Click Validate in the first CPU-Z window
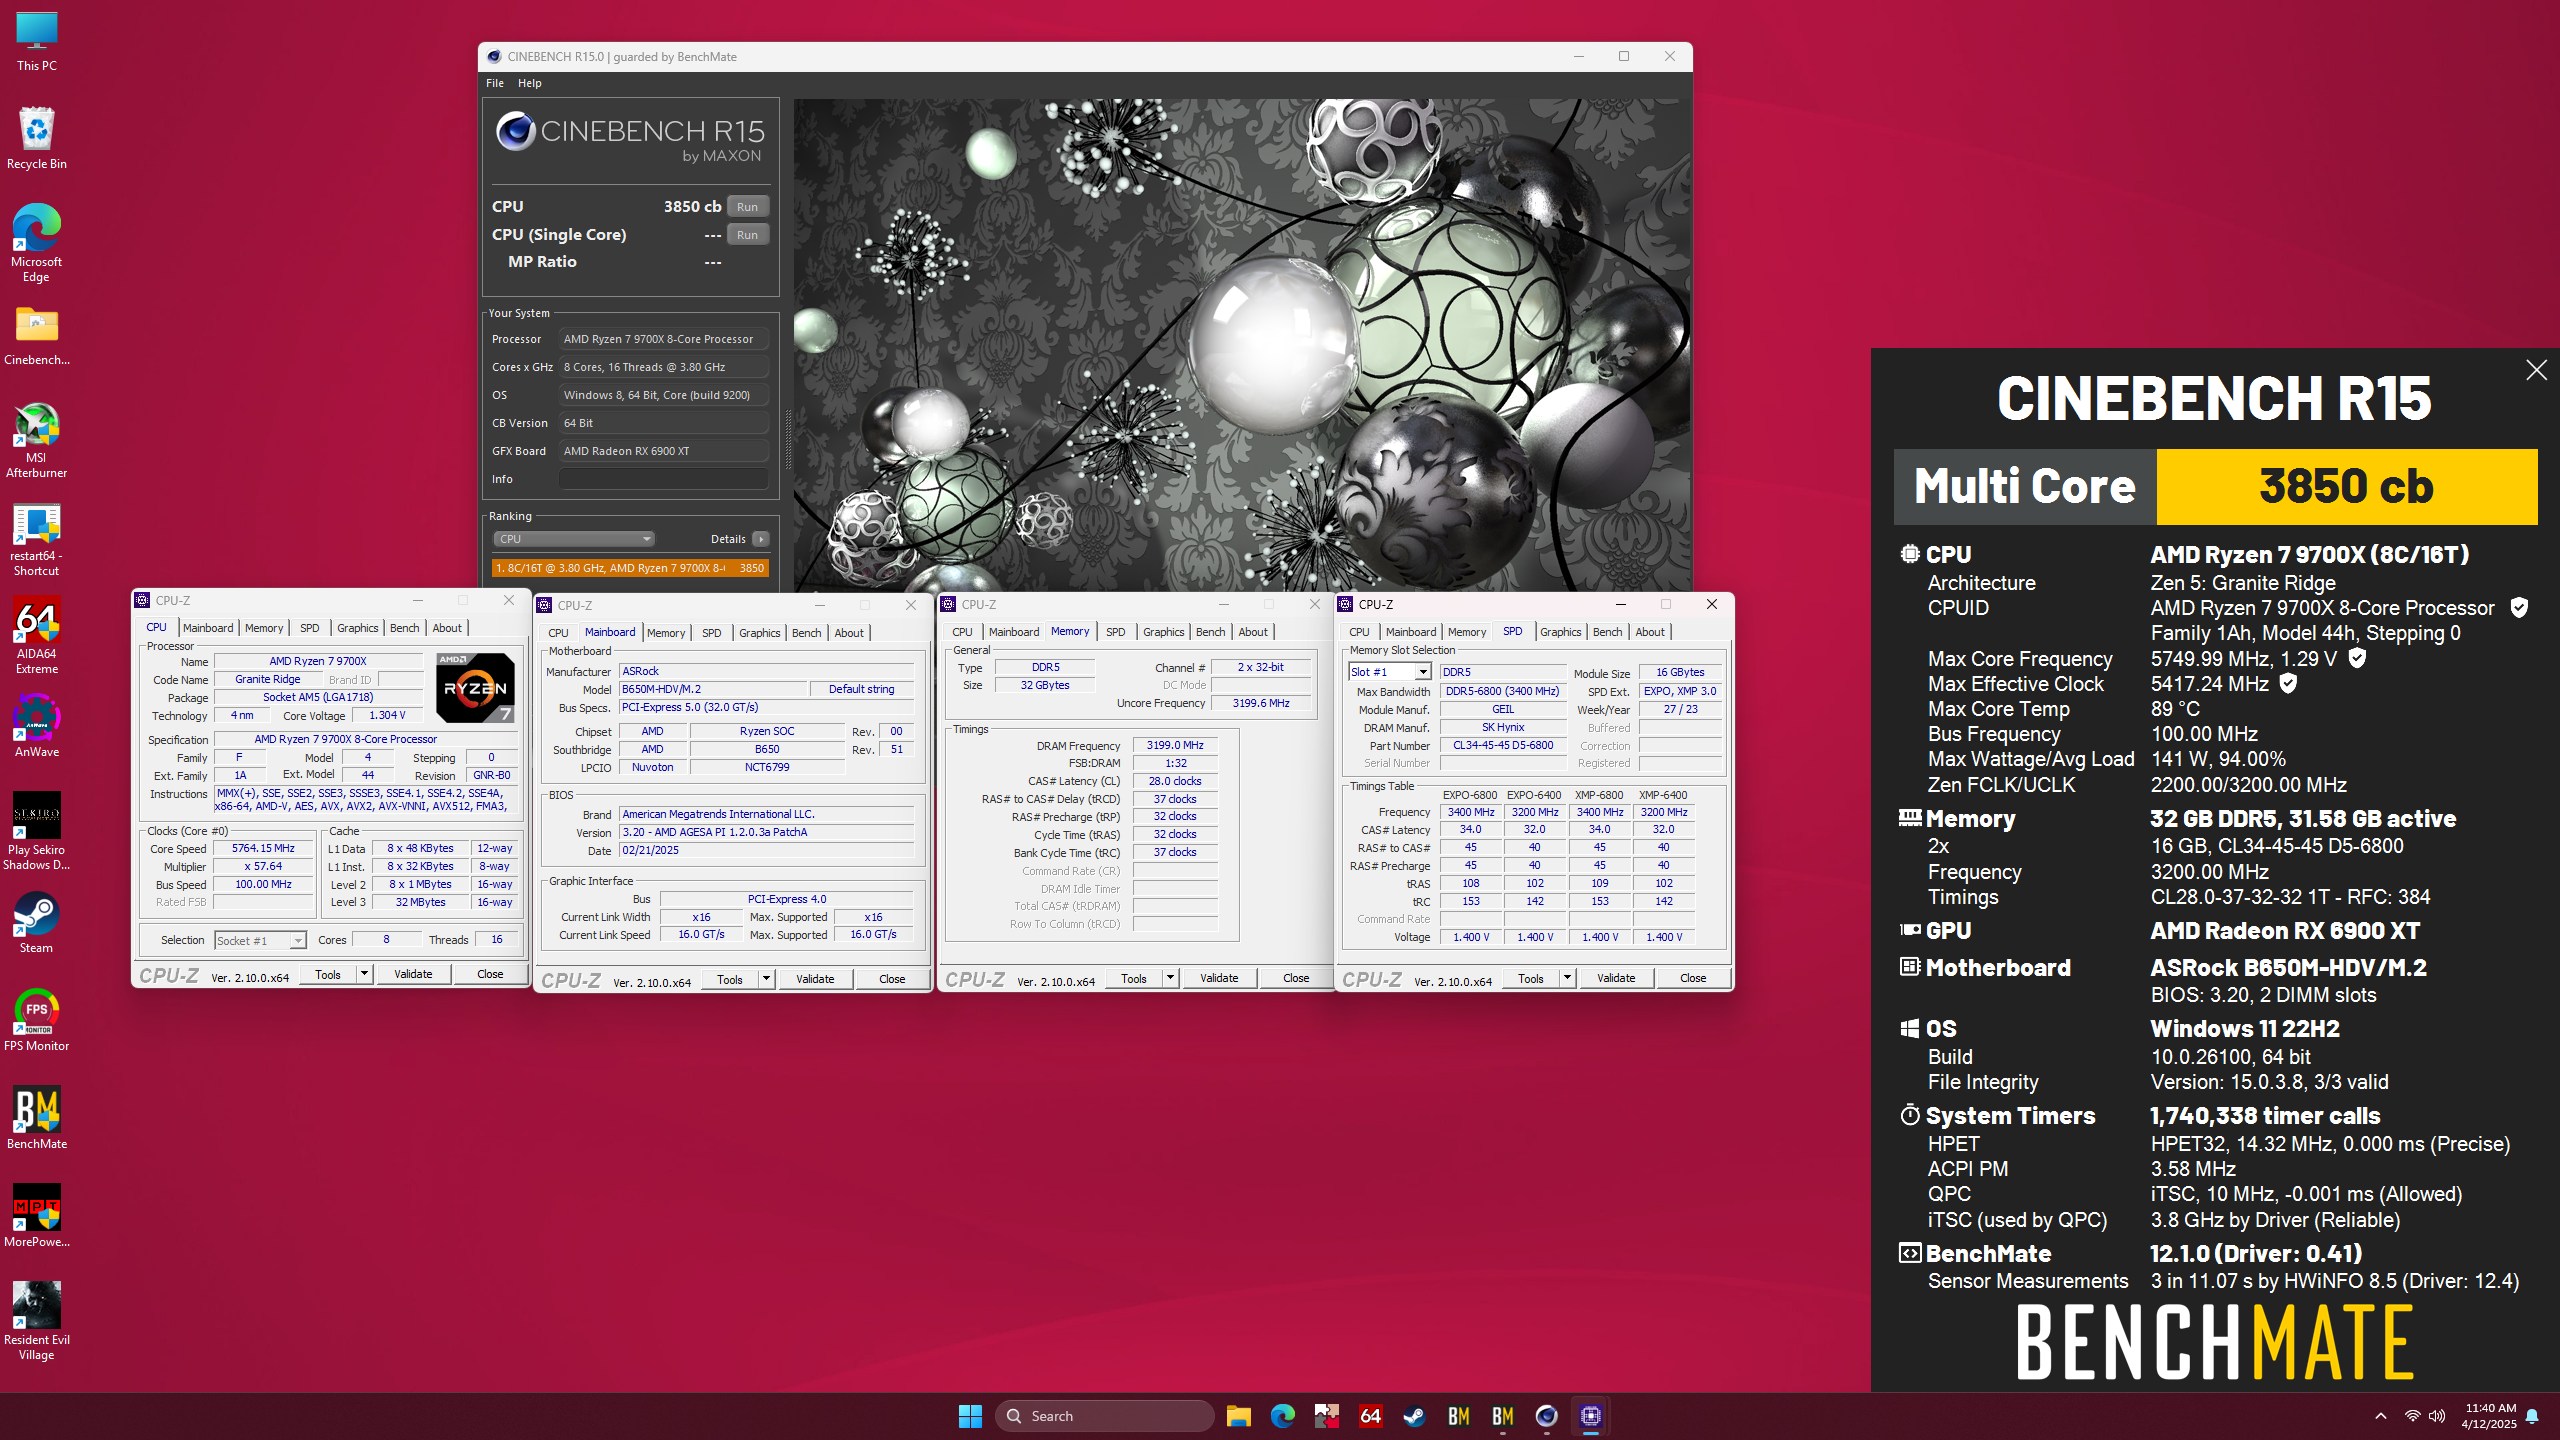 pyautogui.click(x=413, y=974)
